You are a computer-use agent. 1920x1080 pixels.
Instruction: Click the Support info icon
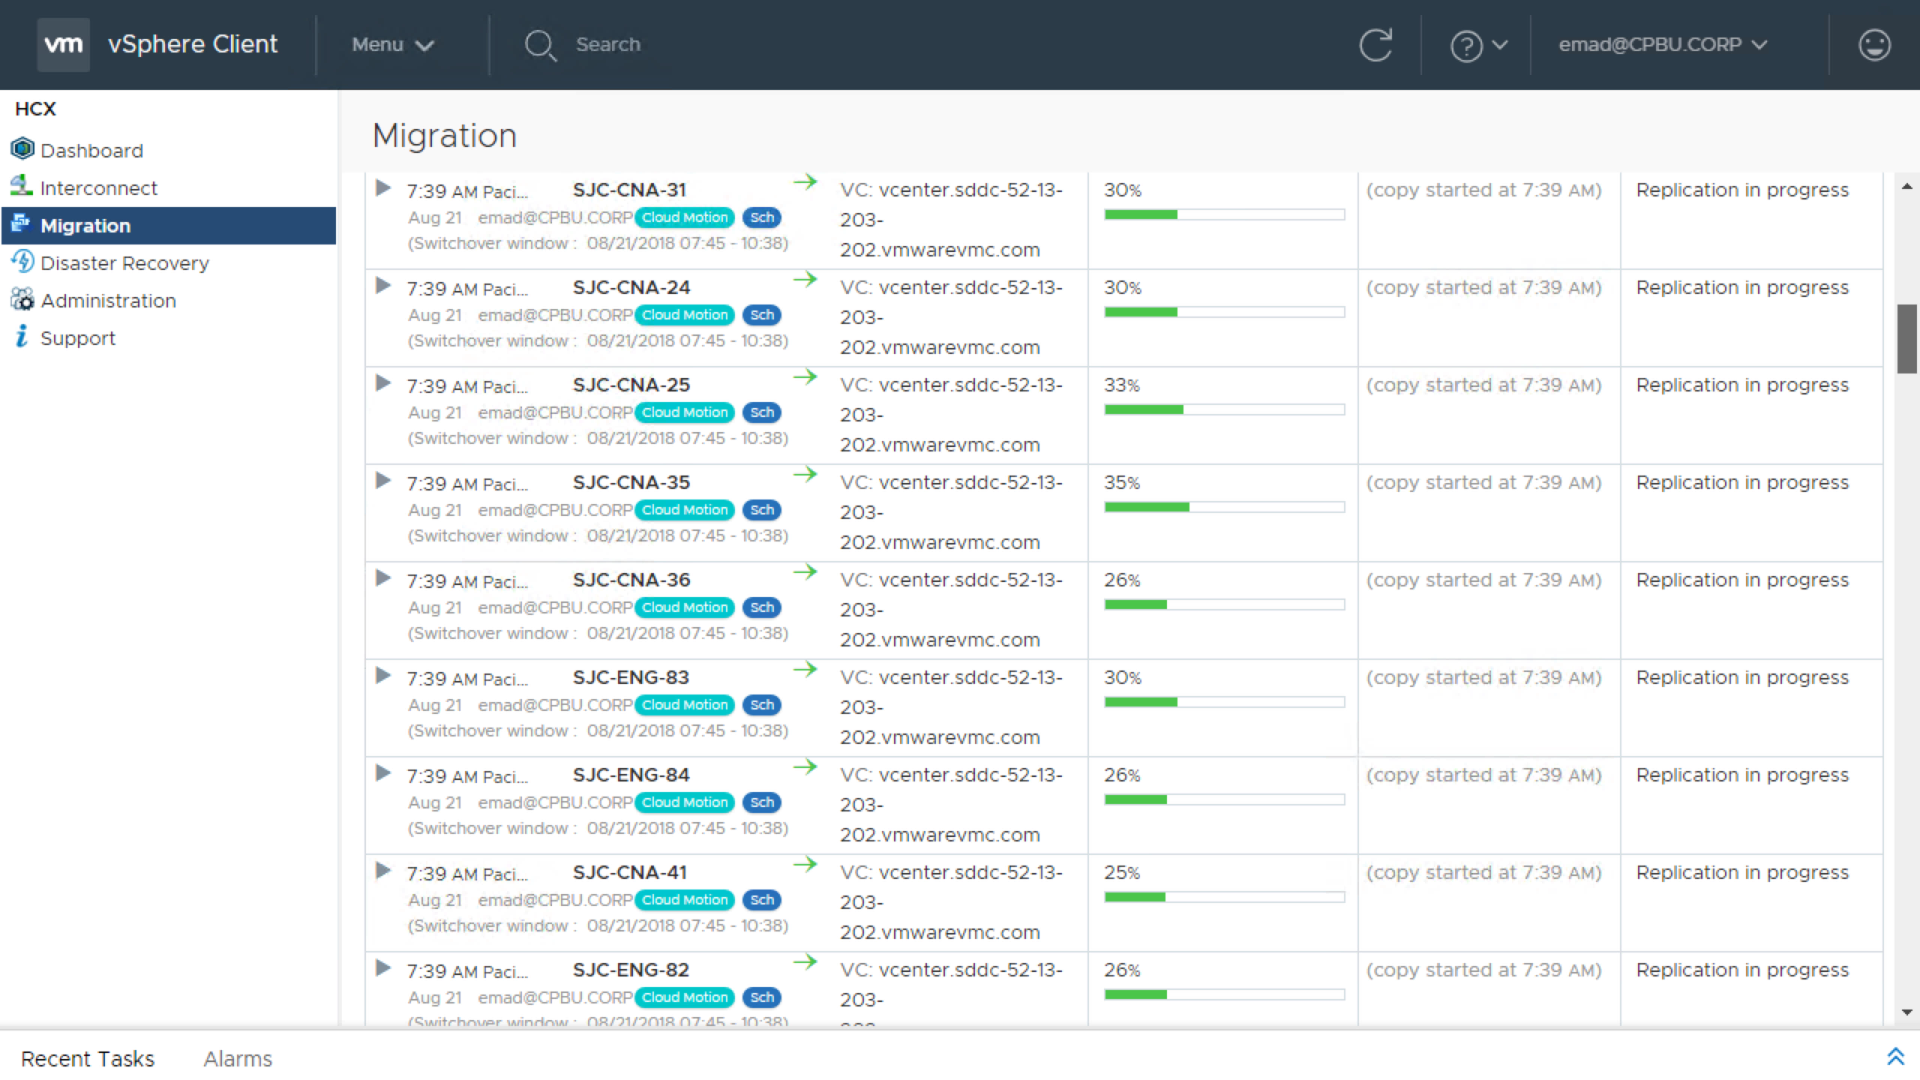pos(22,337)
